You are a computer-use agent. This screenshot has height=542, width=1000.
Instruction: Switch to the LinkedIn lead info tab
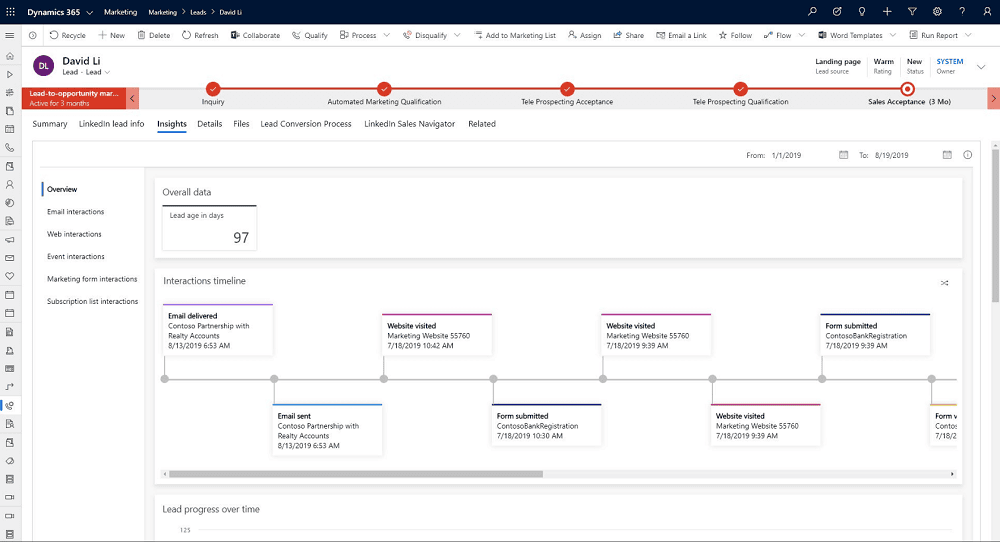(x=112, y=124)
